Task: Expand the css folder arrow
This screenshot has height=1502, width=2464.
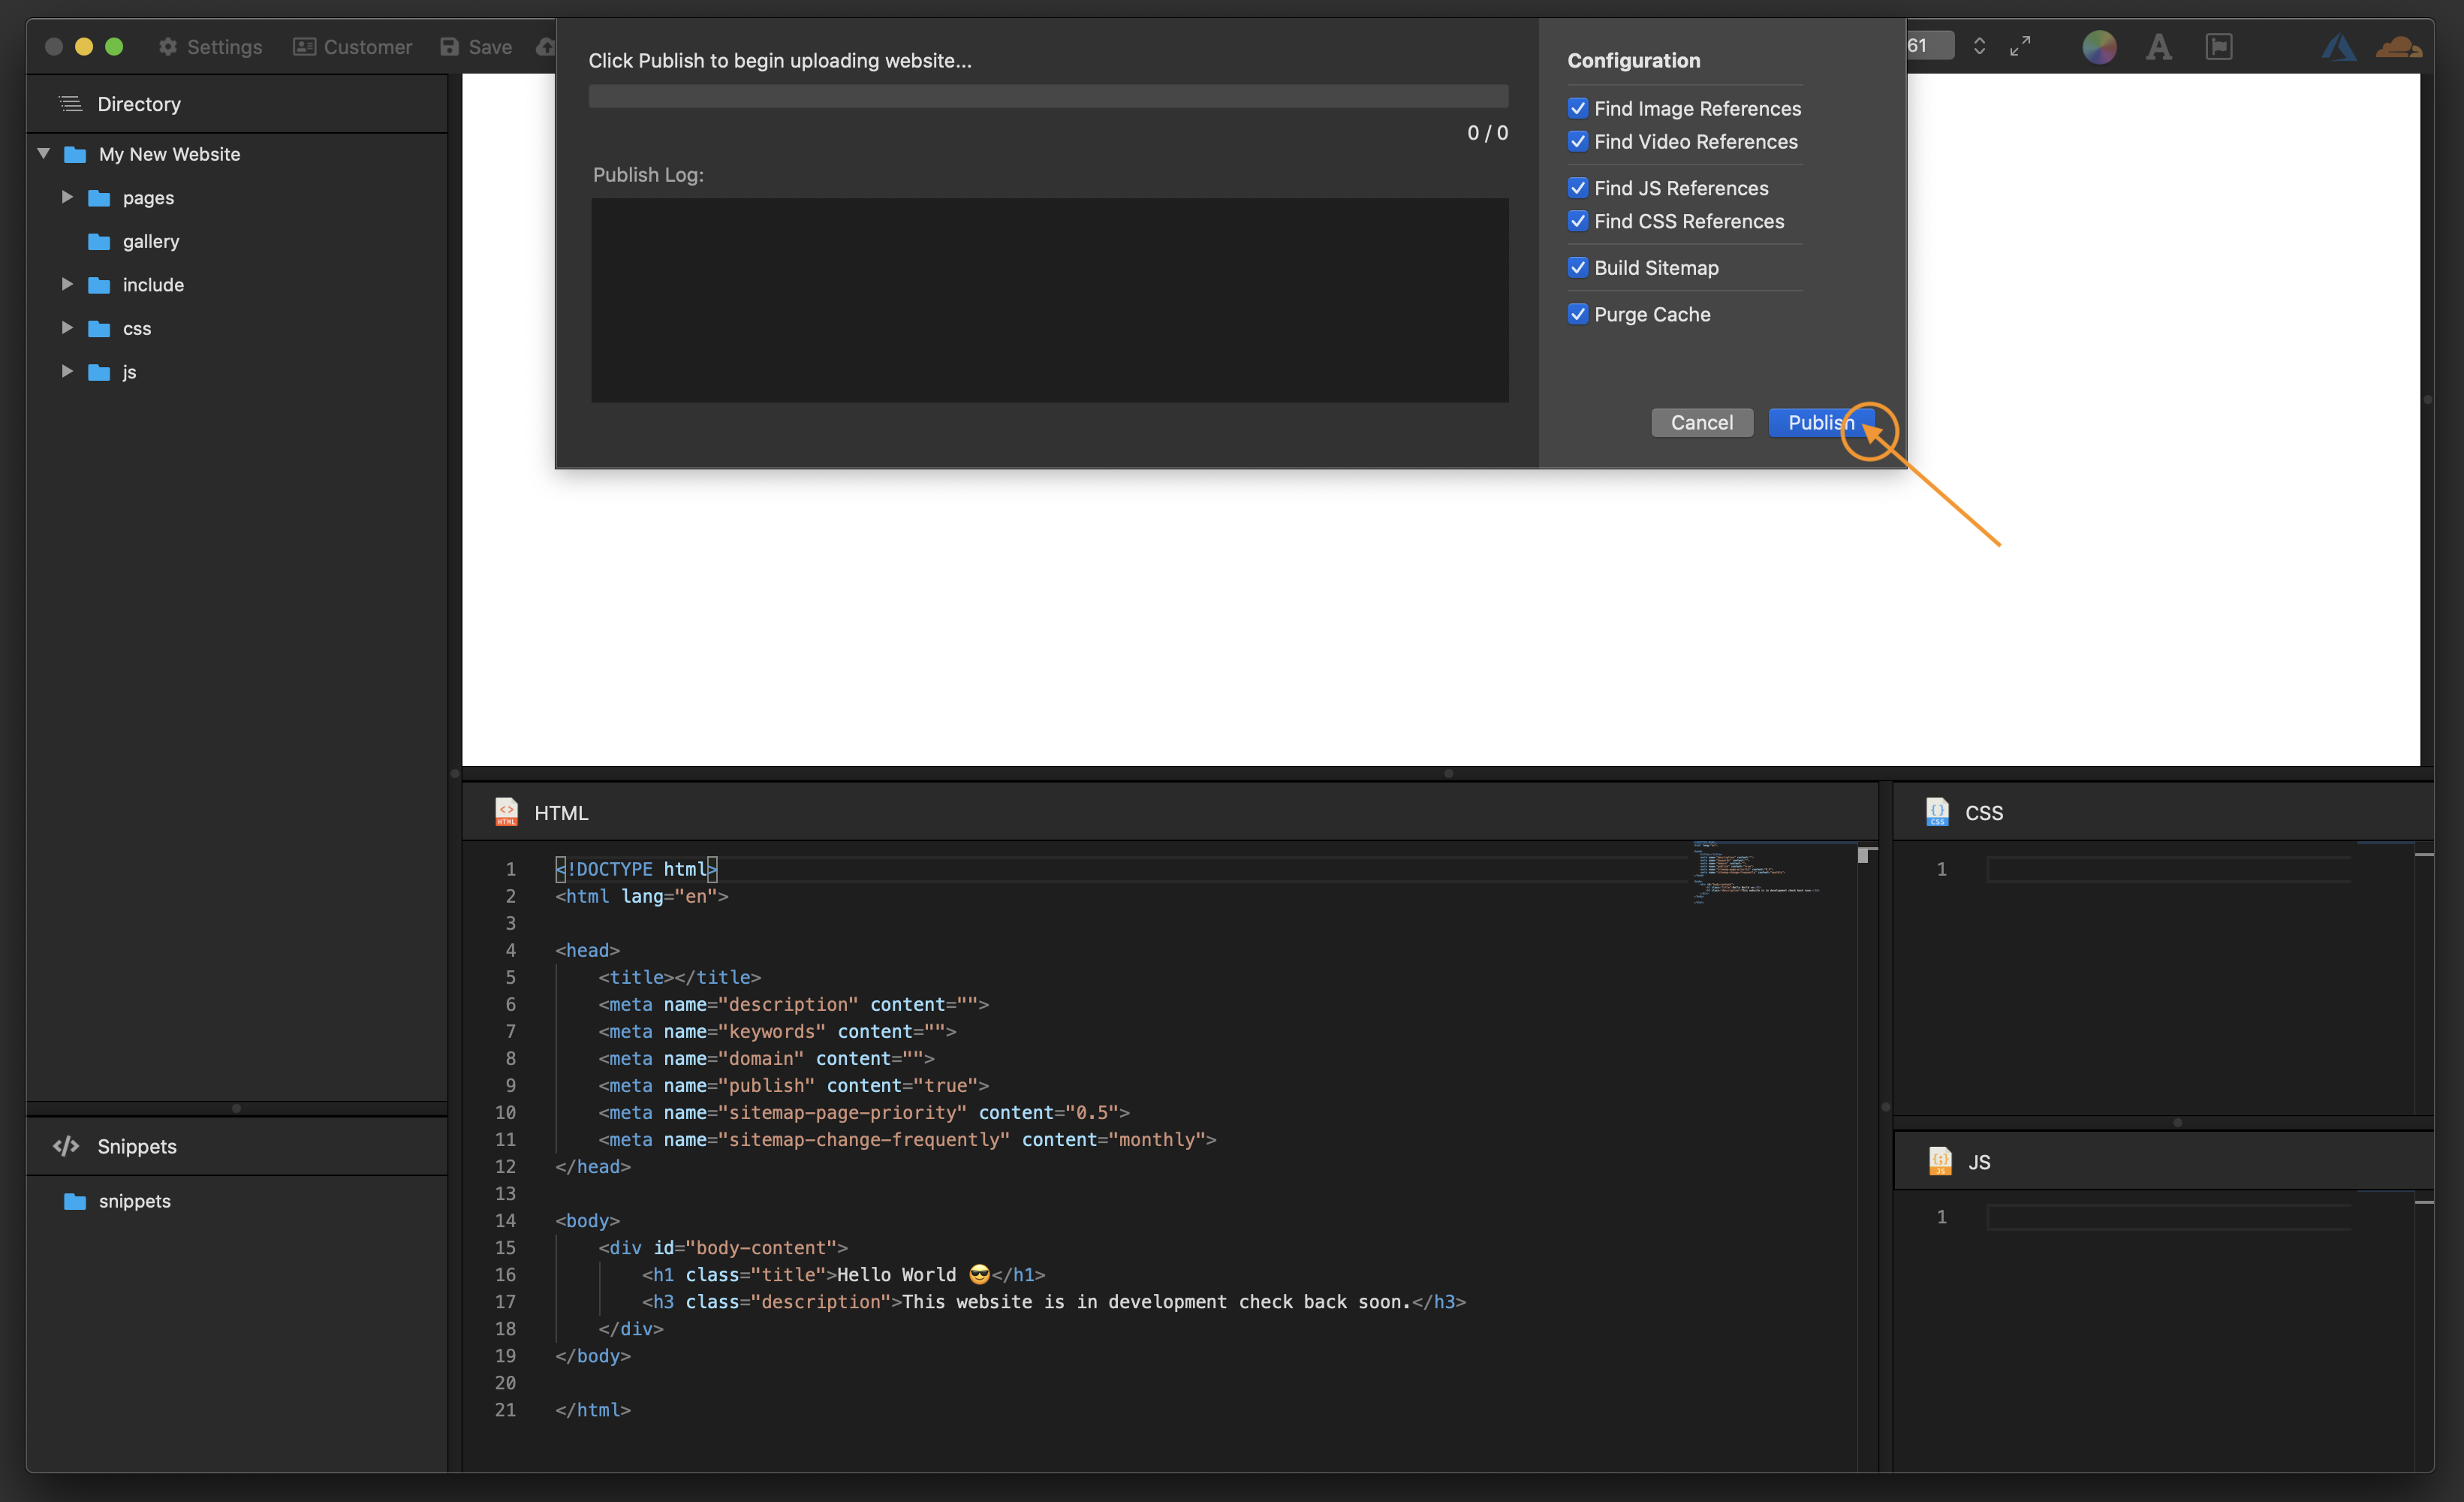Action: tap(67, 328)
